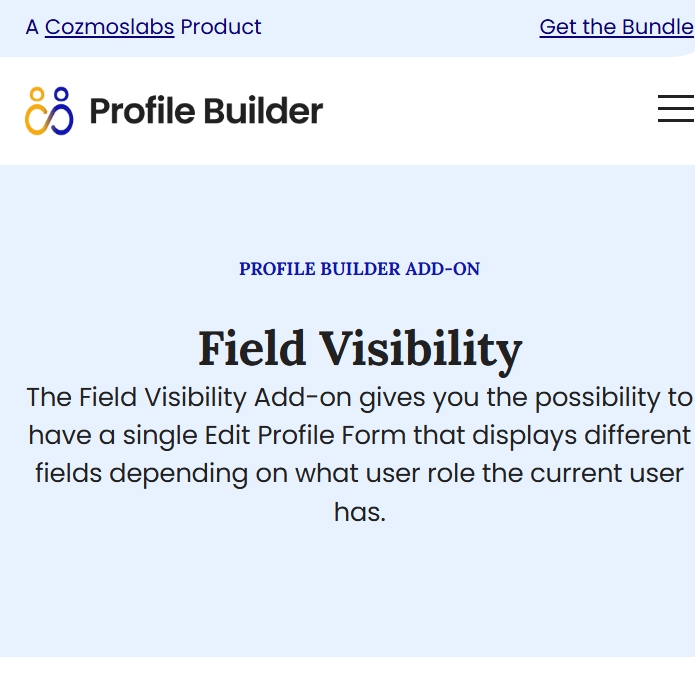Image resolution: width=695 pixels, height=680 pixels.
Task: Click the line fields depending on what user role
Action: point(359,474)
